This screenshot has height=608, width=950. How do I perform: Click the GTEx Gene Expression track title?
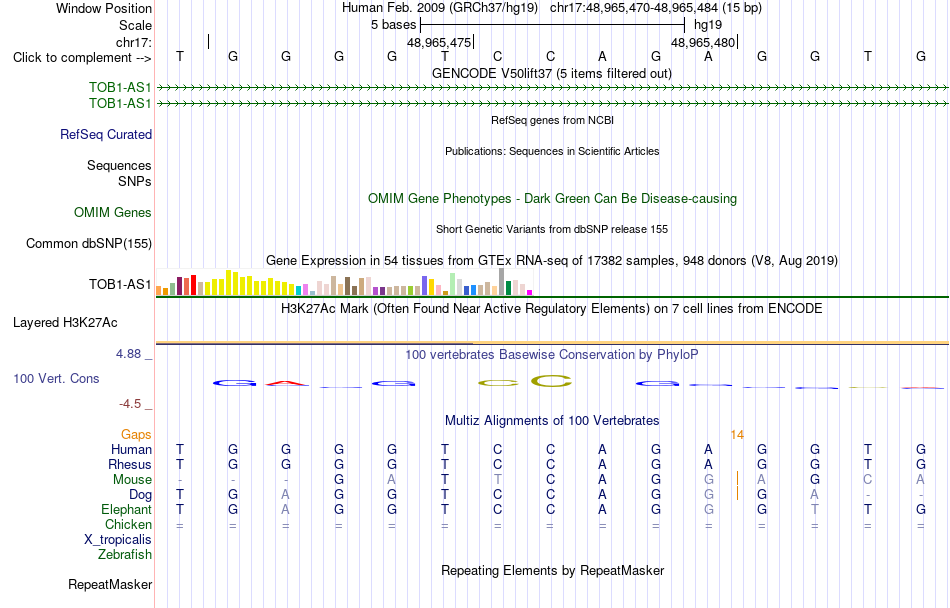click(552, 260)
